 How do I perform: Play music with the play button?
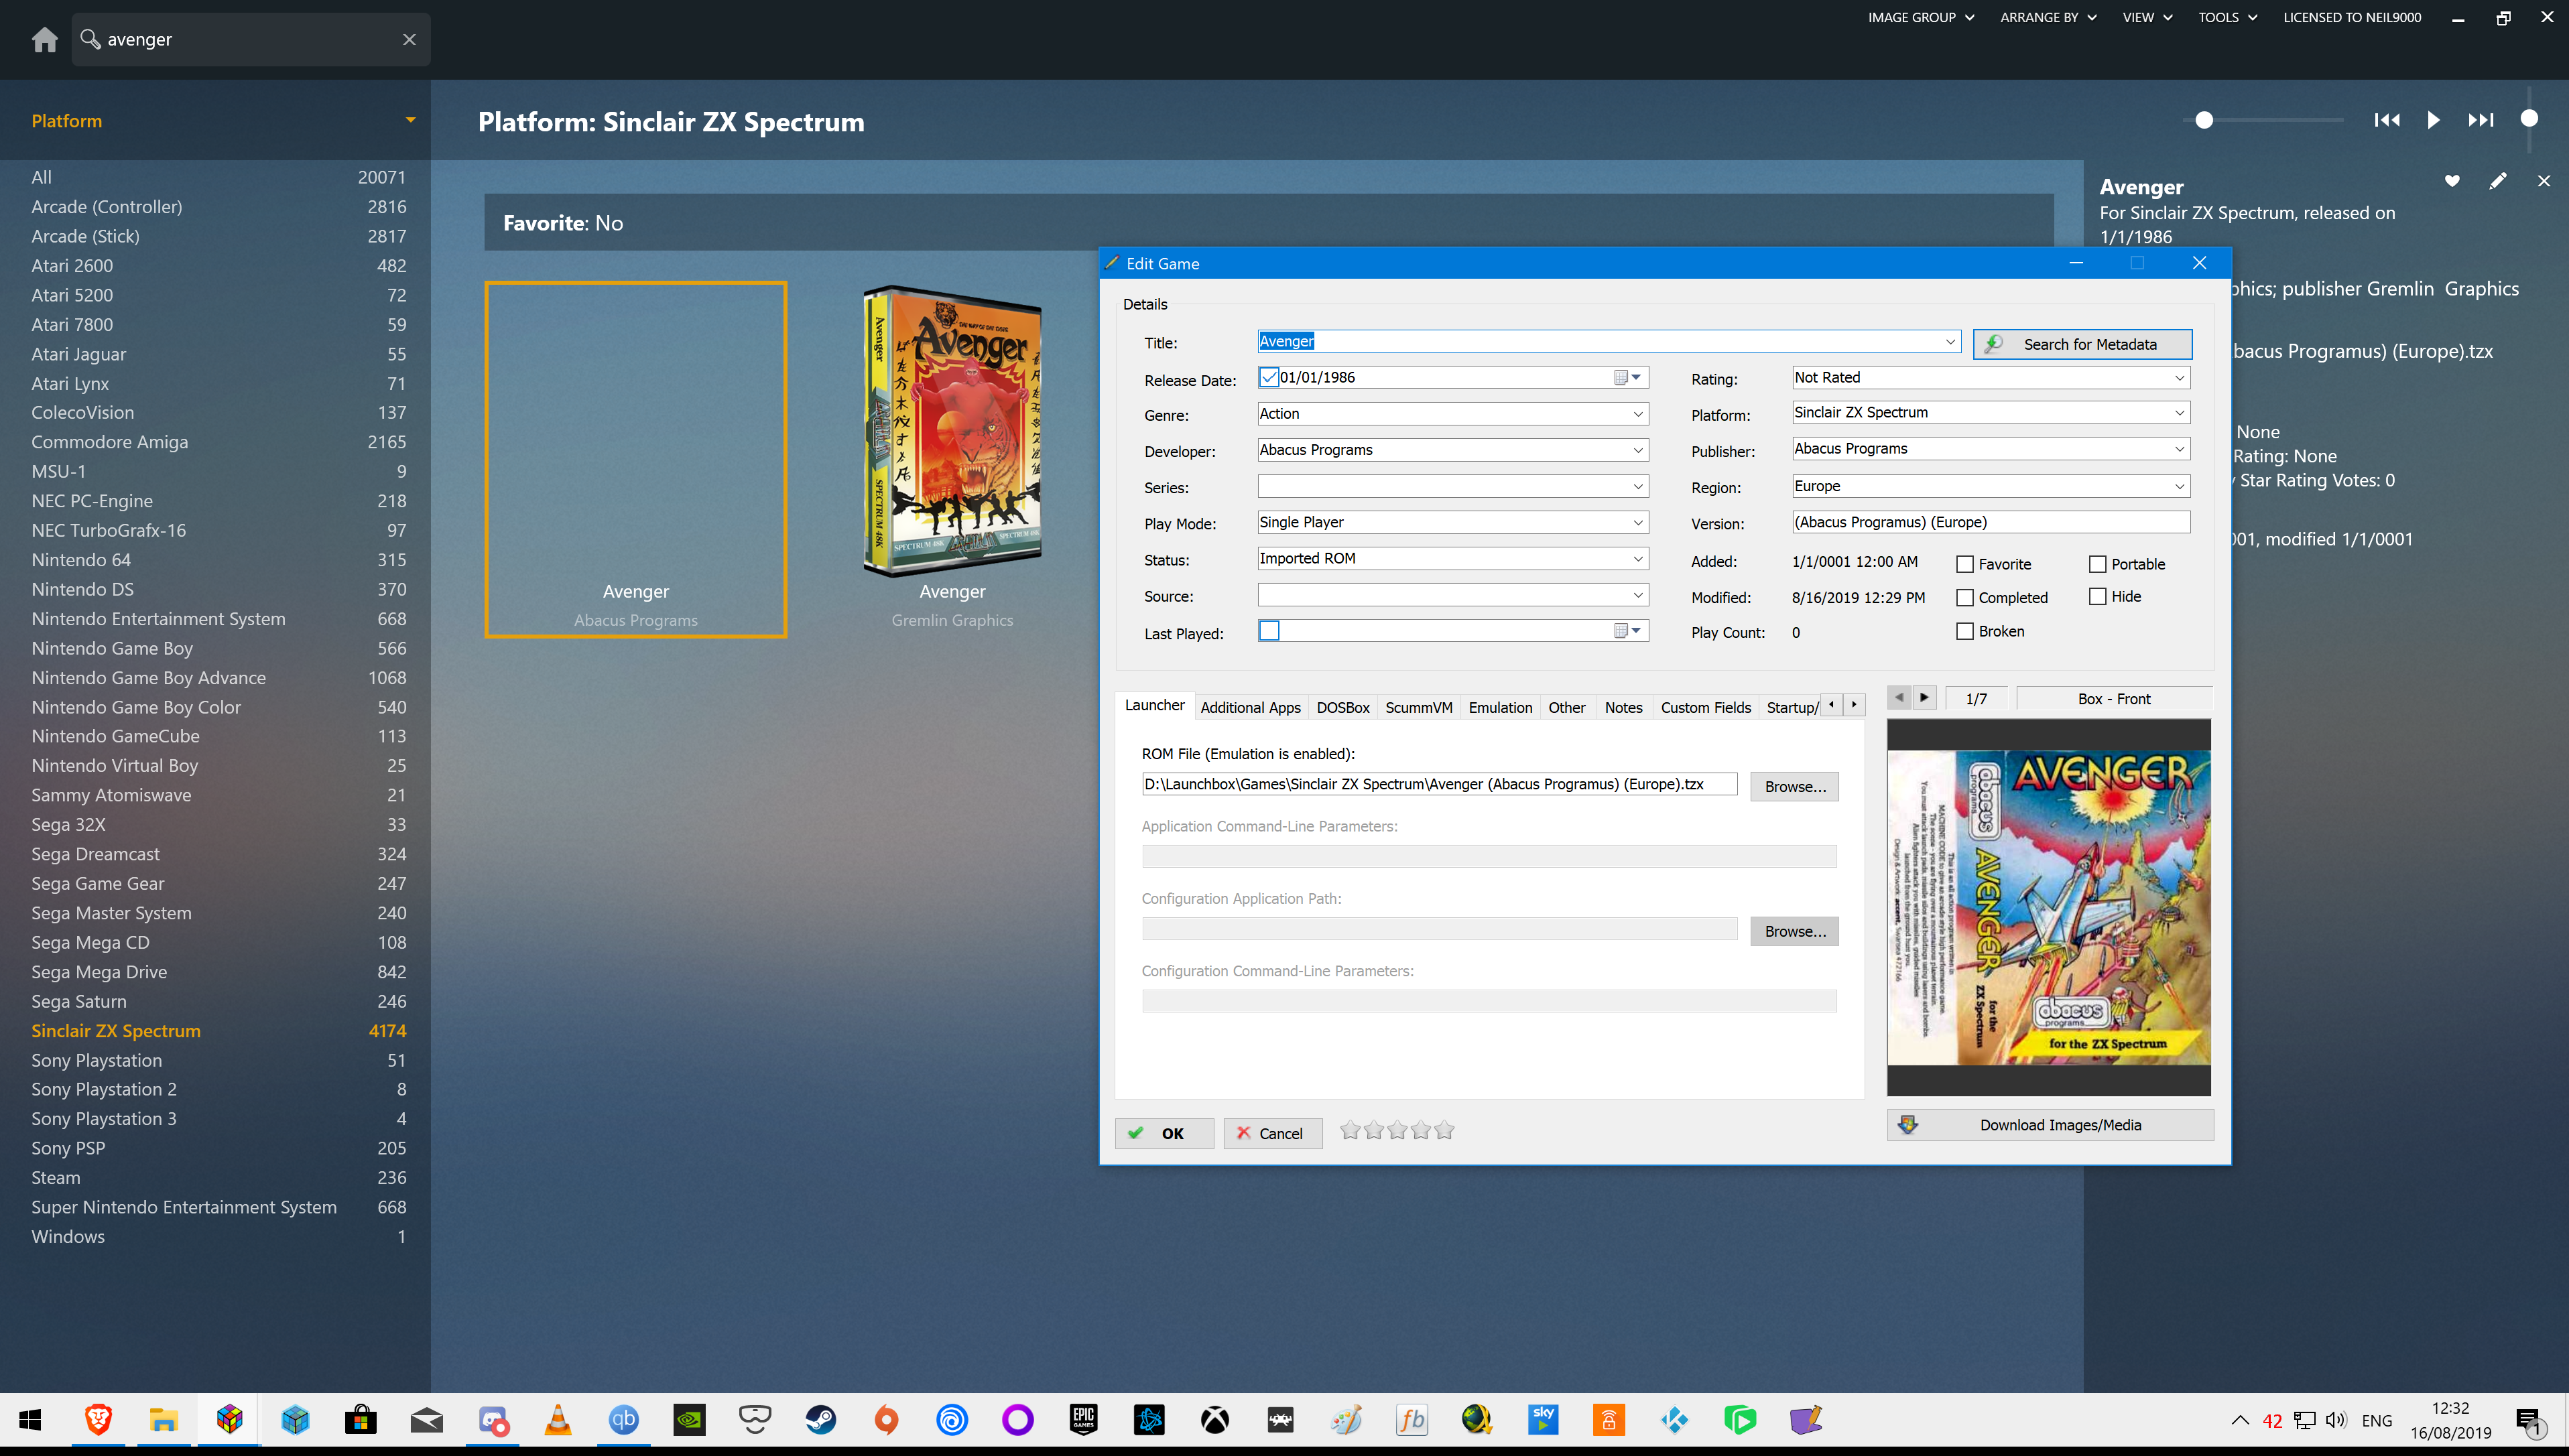(2433, 120)
